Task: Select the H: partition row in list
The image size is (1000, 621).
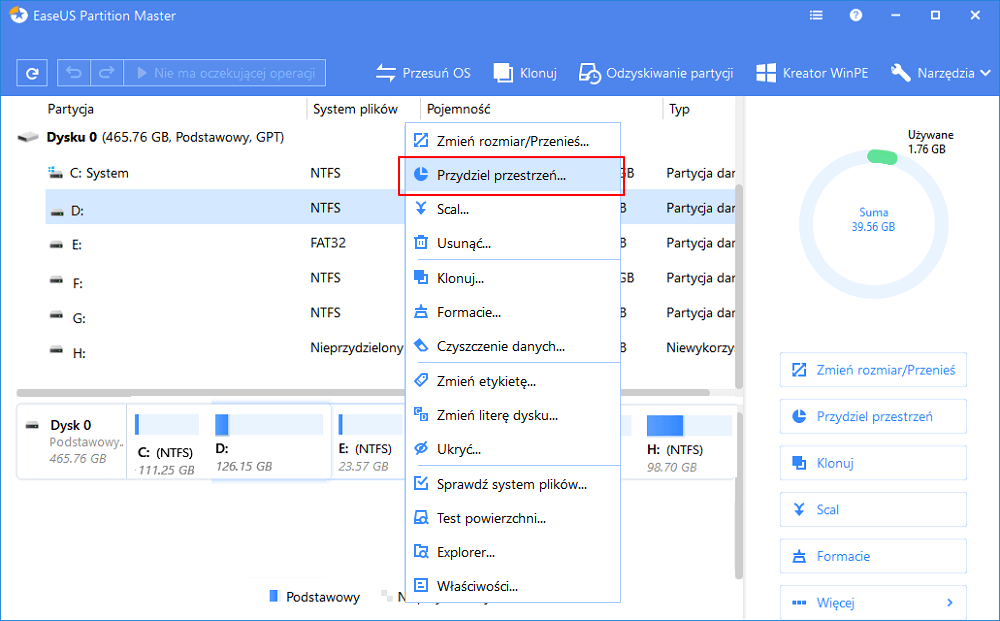Action: coord(225,349)
